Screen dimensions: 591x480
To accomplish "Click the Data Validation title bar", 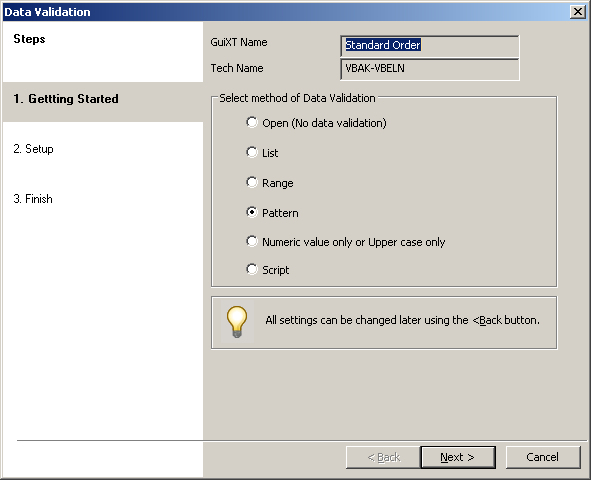I will (286, 12).
